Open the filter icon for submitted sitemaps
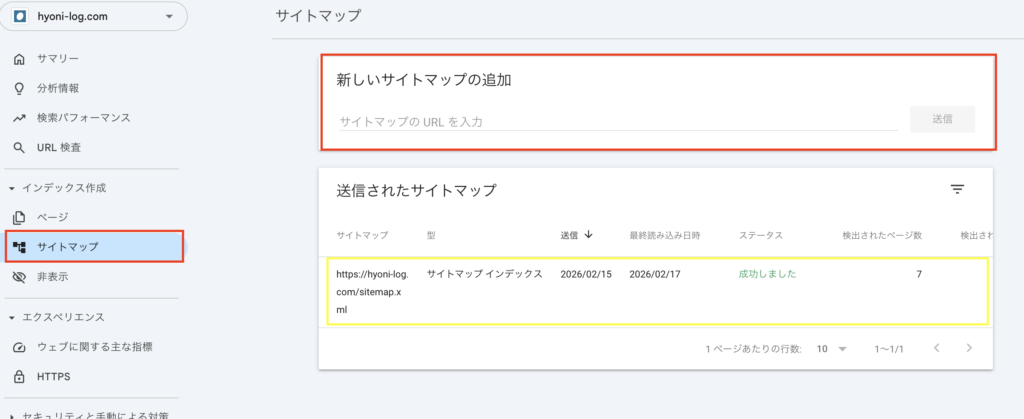The width and height of the screenshot is (1024, 419). (x=957, y=190)
